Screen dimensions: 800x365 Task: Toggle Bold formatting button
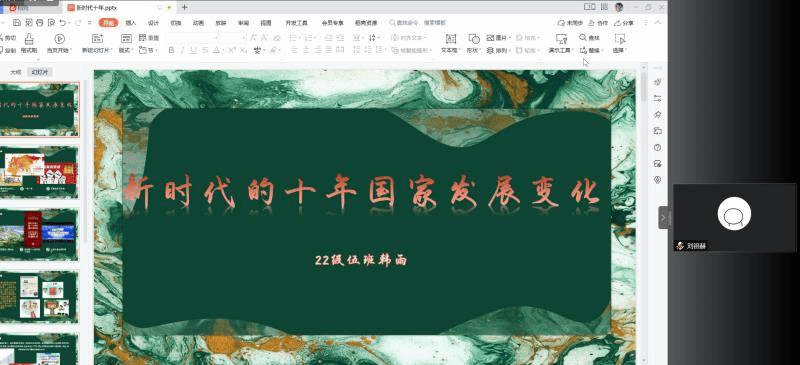[x=171, y=50]
